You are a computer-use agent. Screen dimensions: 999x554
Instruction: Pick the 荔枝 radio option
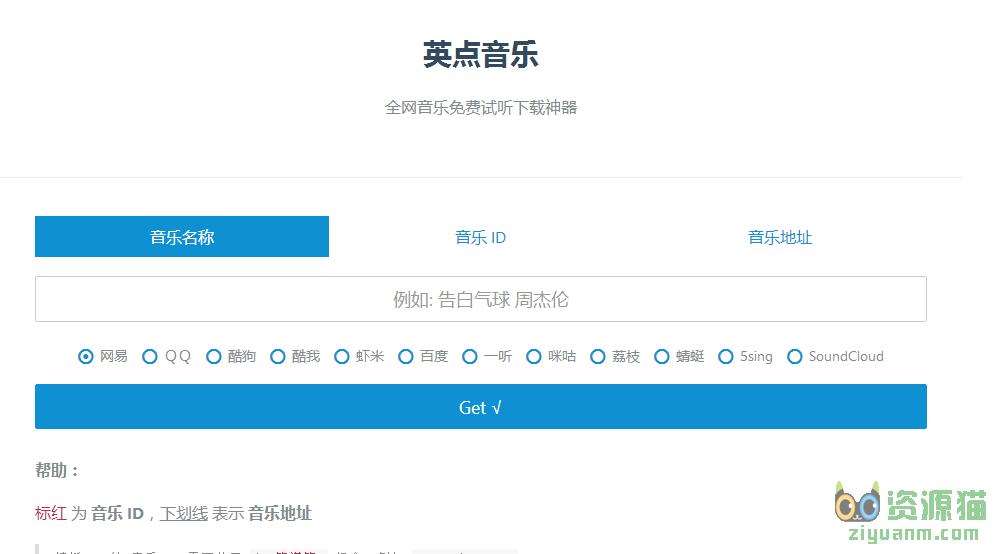tap(598, 357)
